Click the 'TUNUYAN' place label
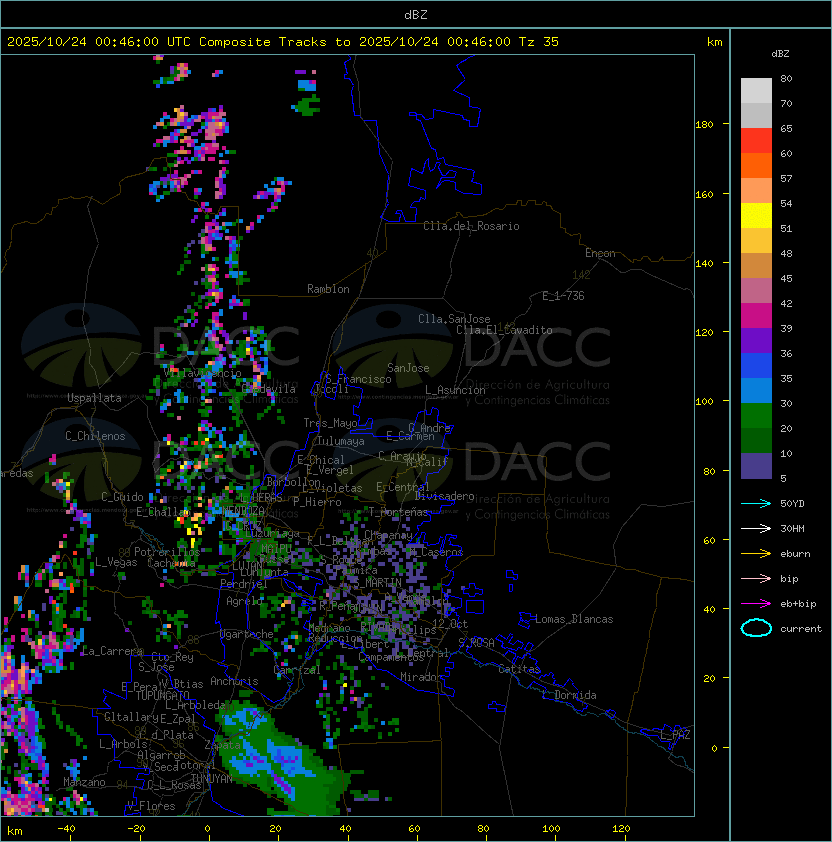The image size is (832, 842). [212, 779]
